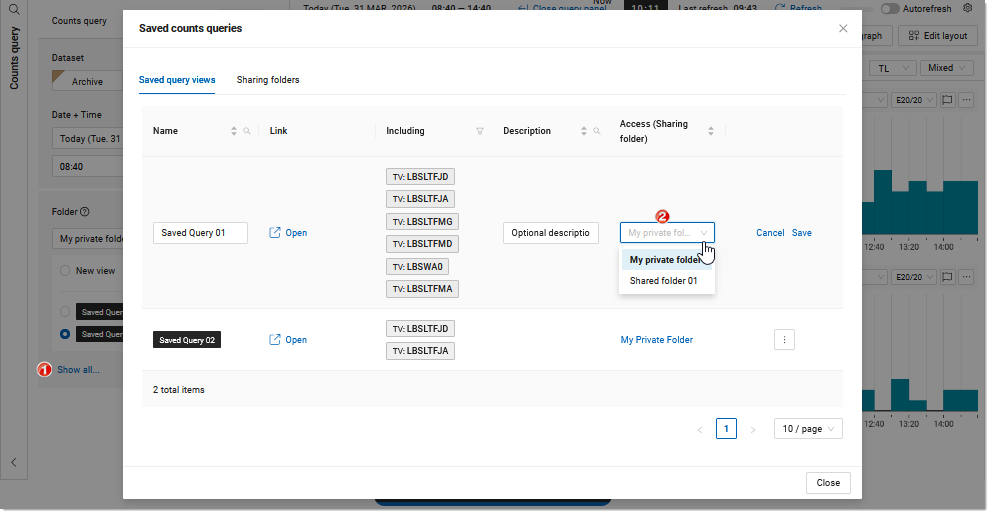Image resolution: width=990 pixels, height=514 pixels.
Task: Switch to the Sharing folders tab
Action: [x=268, y=80]
